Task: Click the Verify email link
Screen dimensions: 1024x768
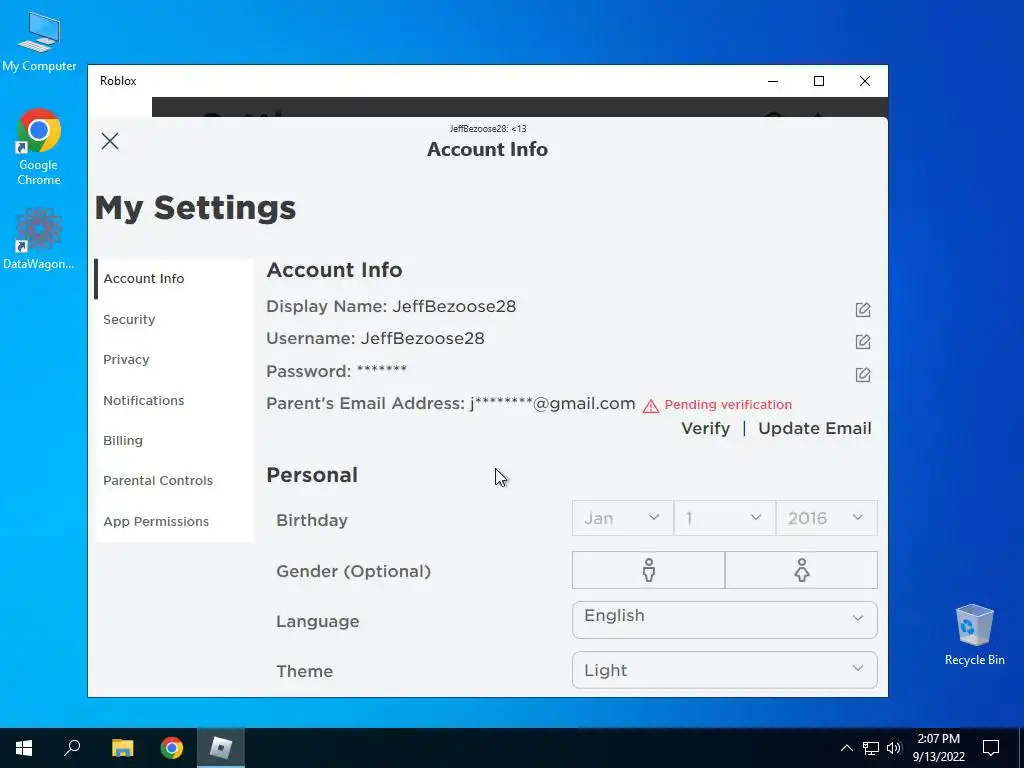Action: (705, 428)
